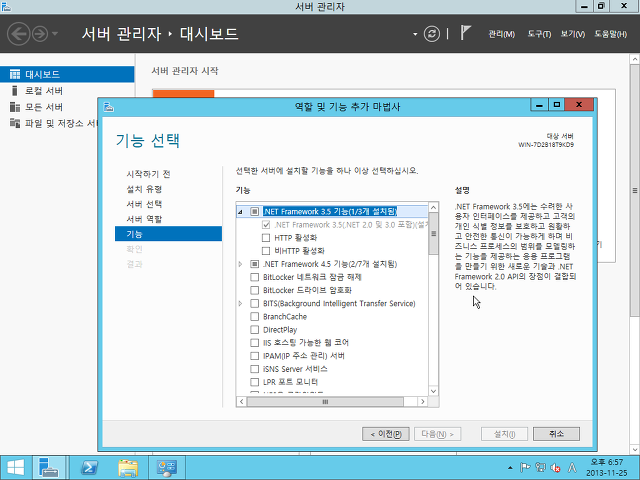This screenshot has width=640, height=480.
Task: Click the refresh icon in Server Manager header
Action: coord(432,34)
